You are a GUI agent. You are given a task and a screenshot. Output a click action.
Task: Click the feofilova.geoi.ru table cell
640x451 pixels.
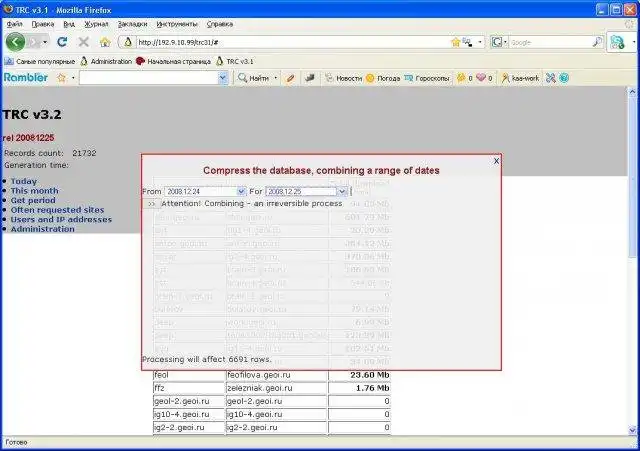coord(276,375)
